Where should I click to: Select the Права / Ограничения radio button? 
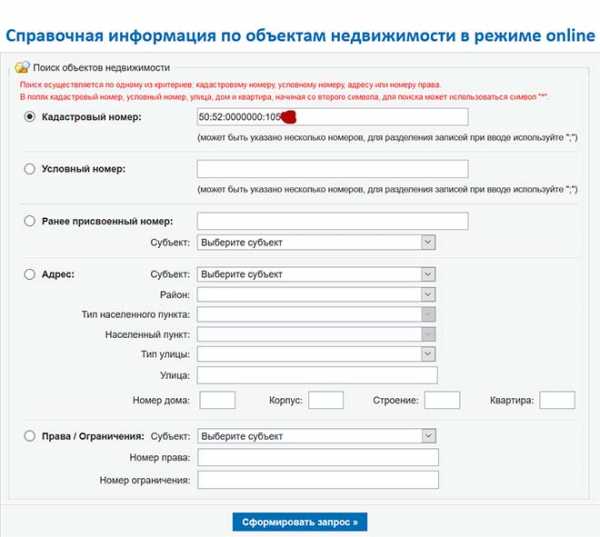point(29,436)
